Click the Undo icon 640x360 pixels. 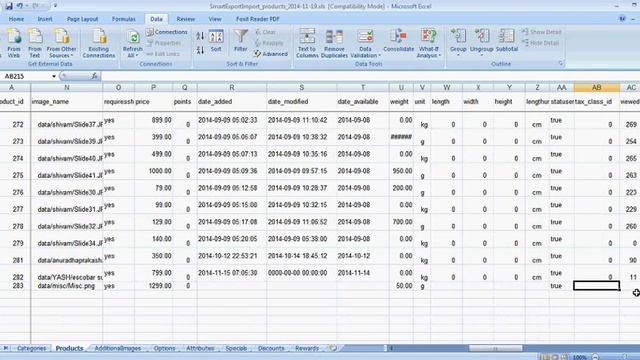(20, 6)
